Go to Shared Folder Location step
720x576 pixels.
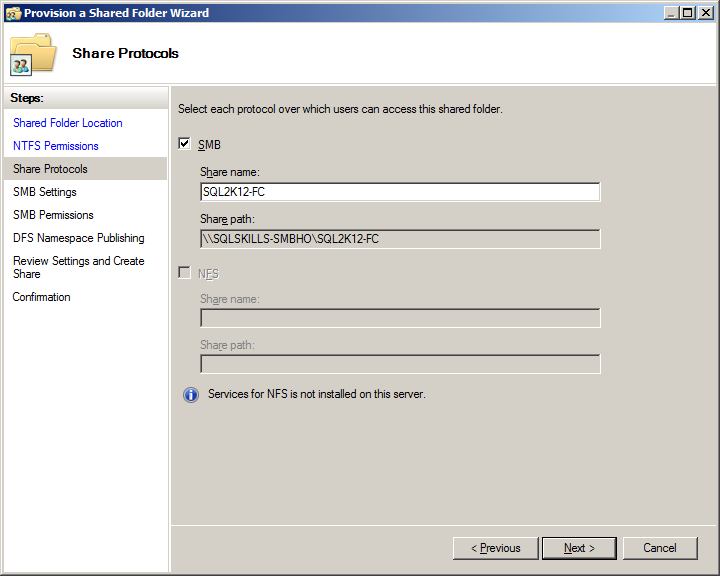tap(68, 123)
